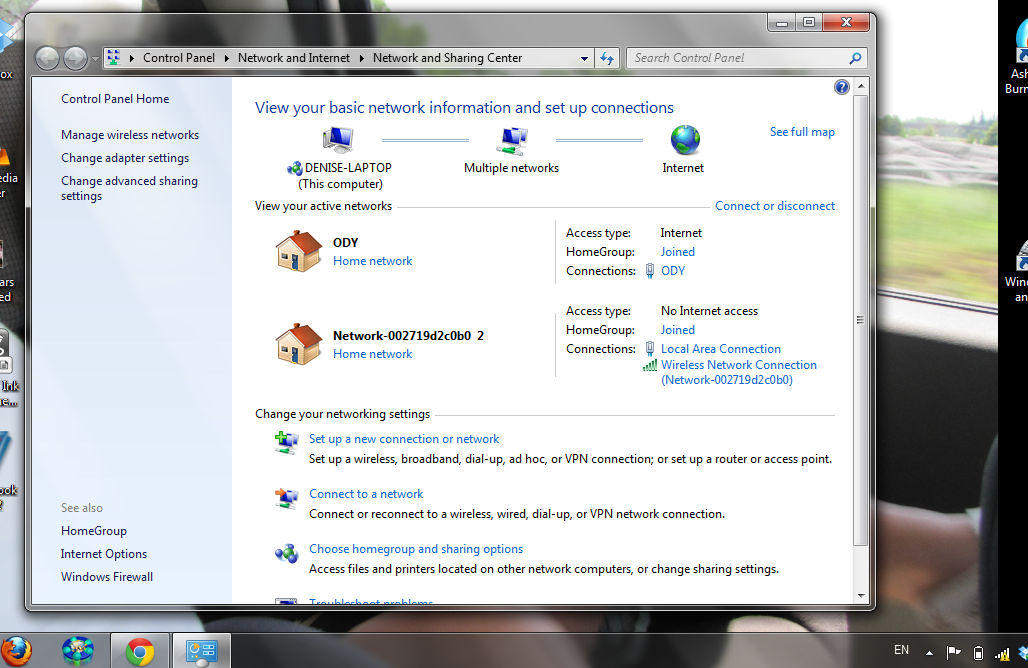Open Manage wireless networks
Screen dimensions: 1028x668
pos(130,134)
